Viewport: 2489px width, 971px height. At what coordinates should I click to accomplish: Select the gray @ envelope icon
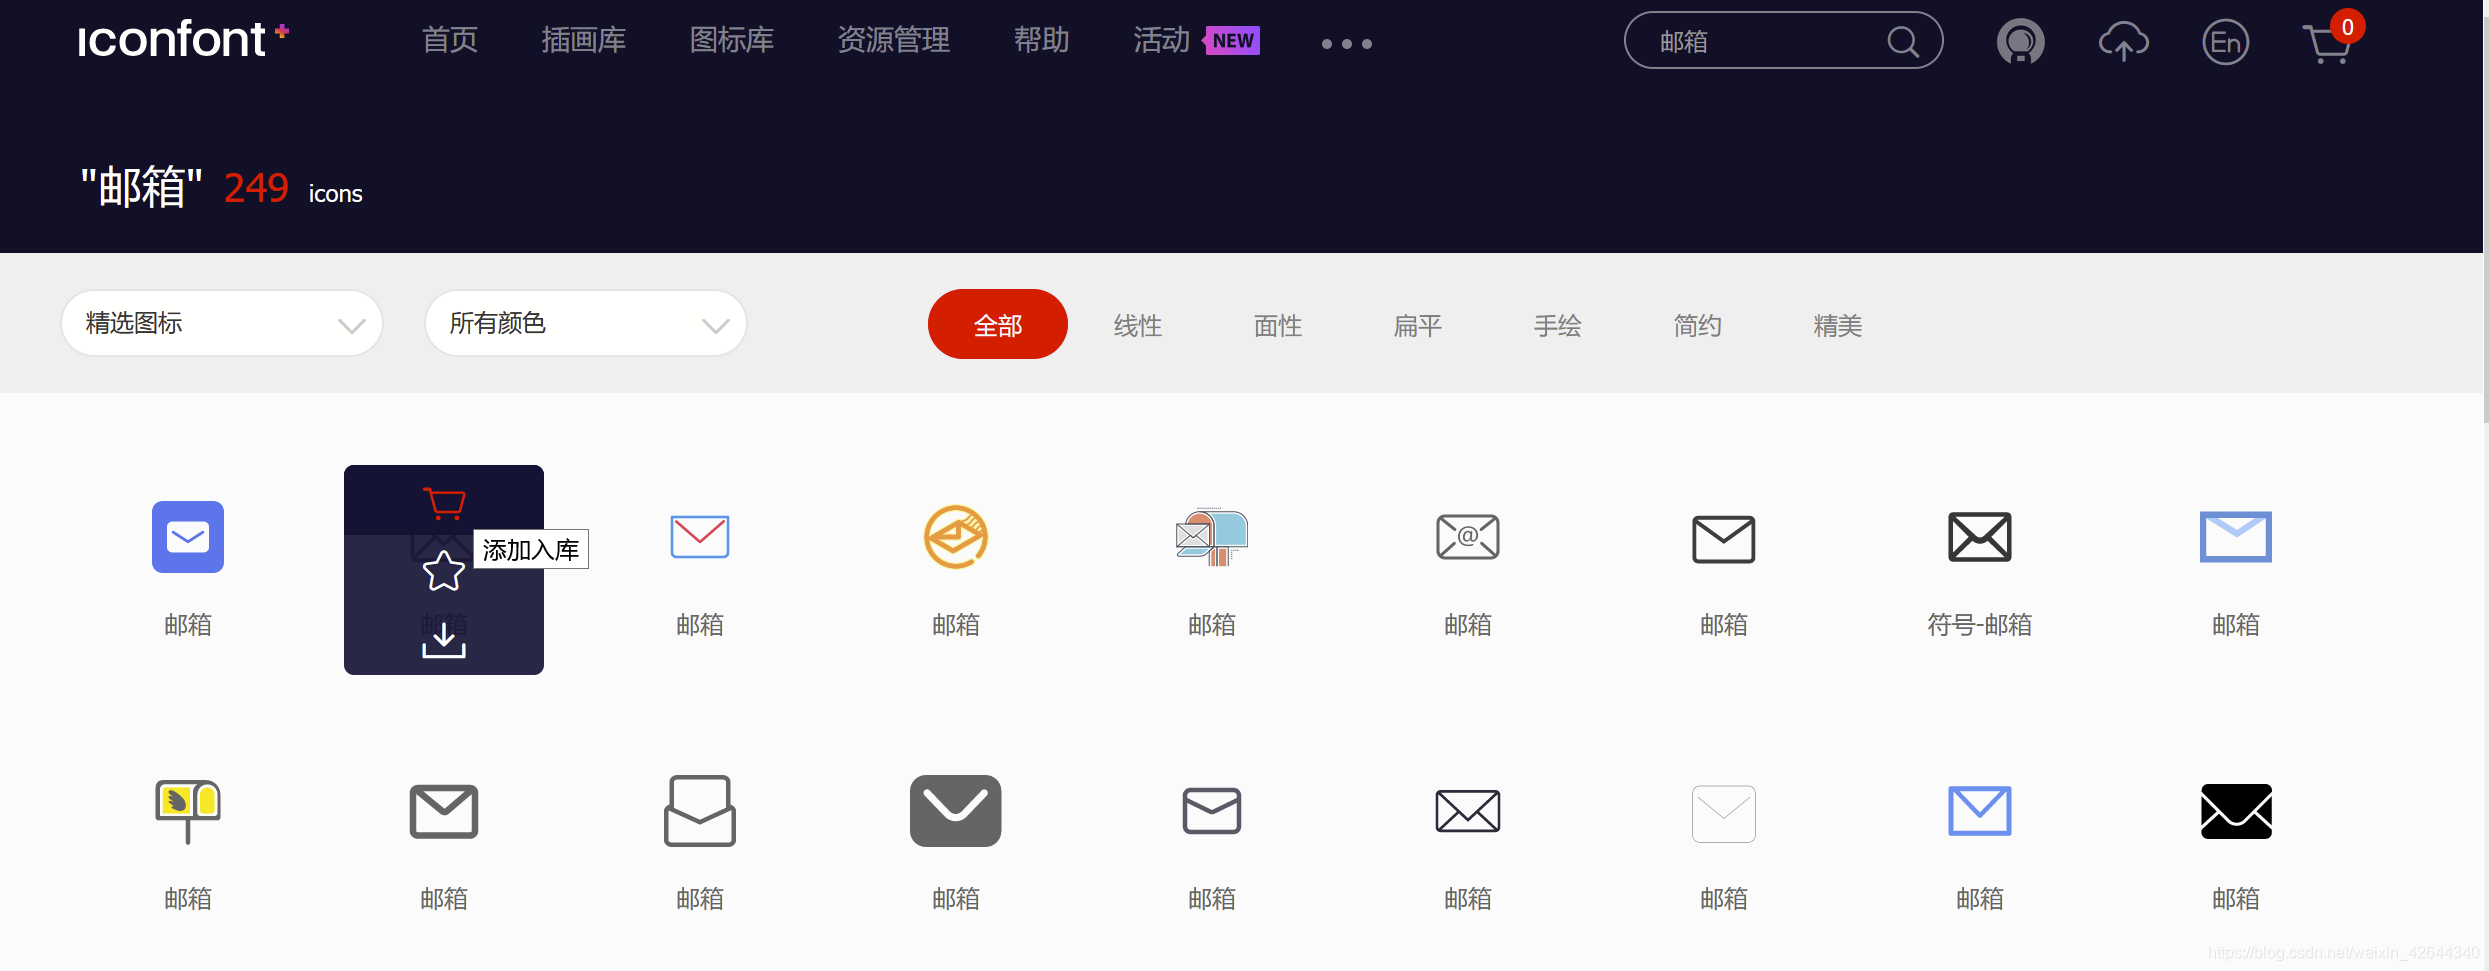(x=1468, y=537)
